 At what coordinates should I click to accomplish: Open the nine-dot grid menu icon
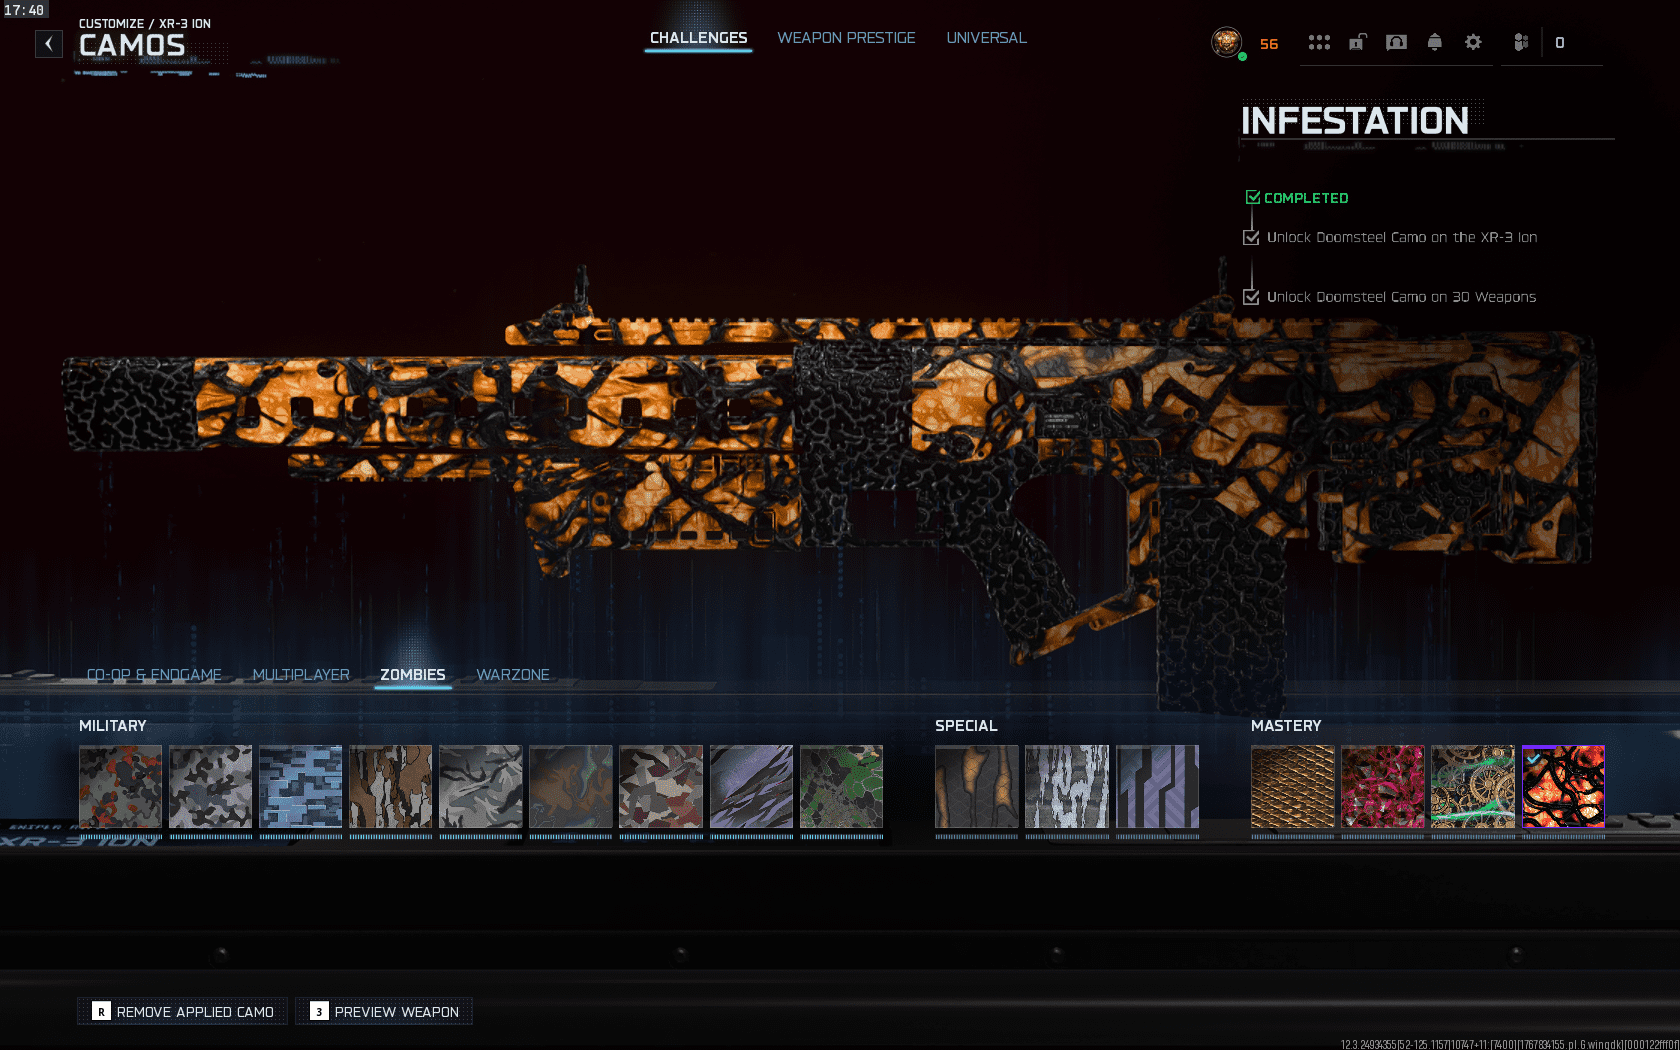tap(1319, 42)
